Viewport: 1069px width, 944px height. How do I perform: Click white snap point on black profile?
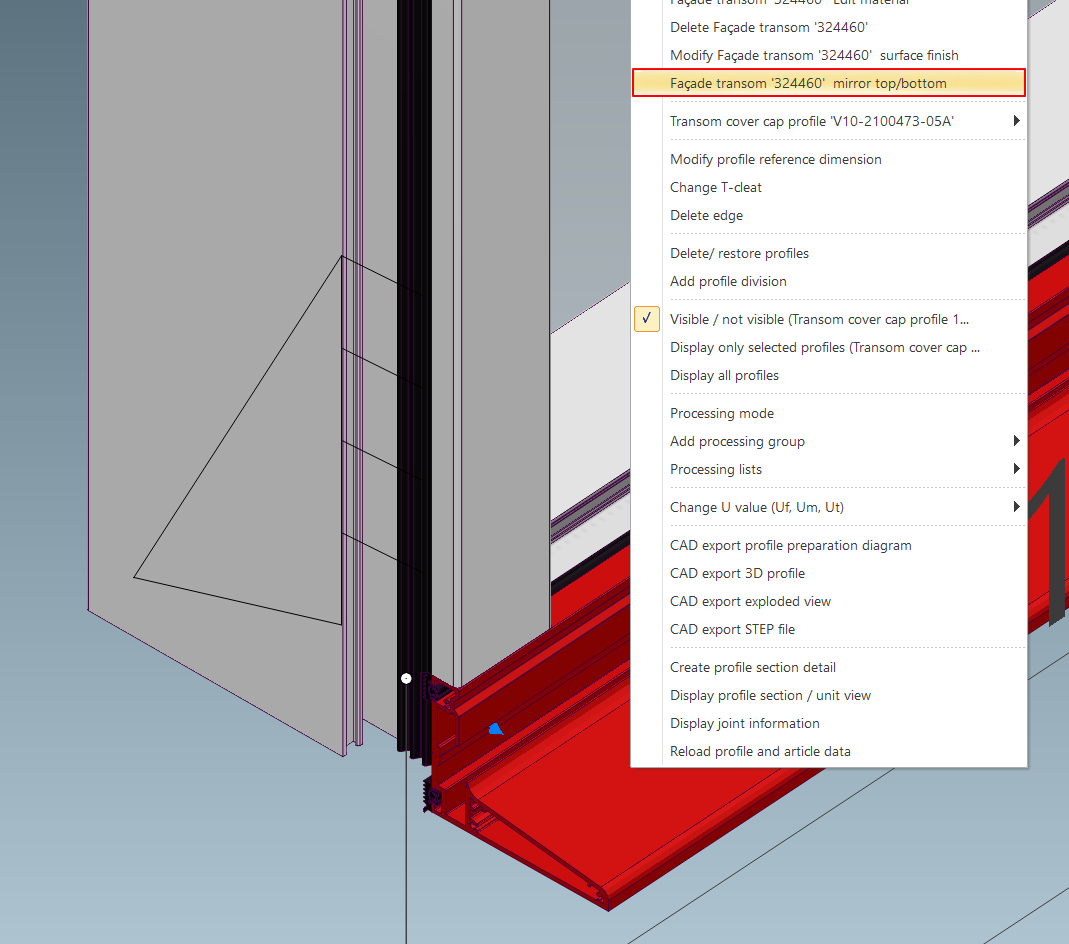click(x=406, y=678)
